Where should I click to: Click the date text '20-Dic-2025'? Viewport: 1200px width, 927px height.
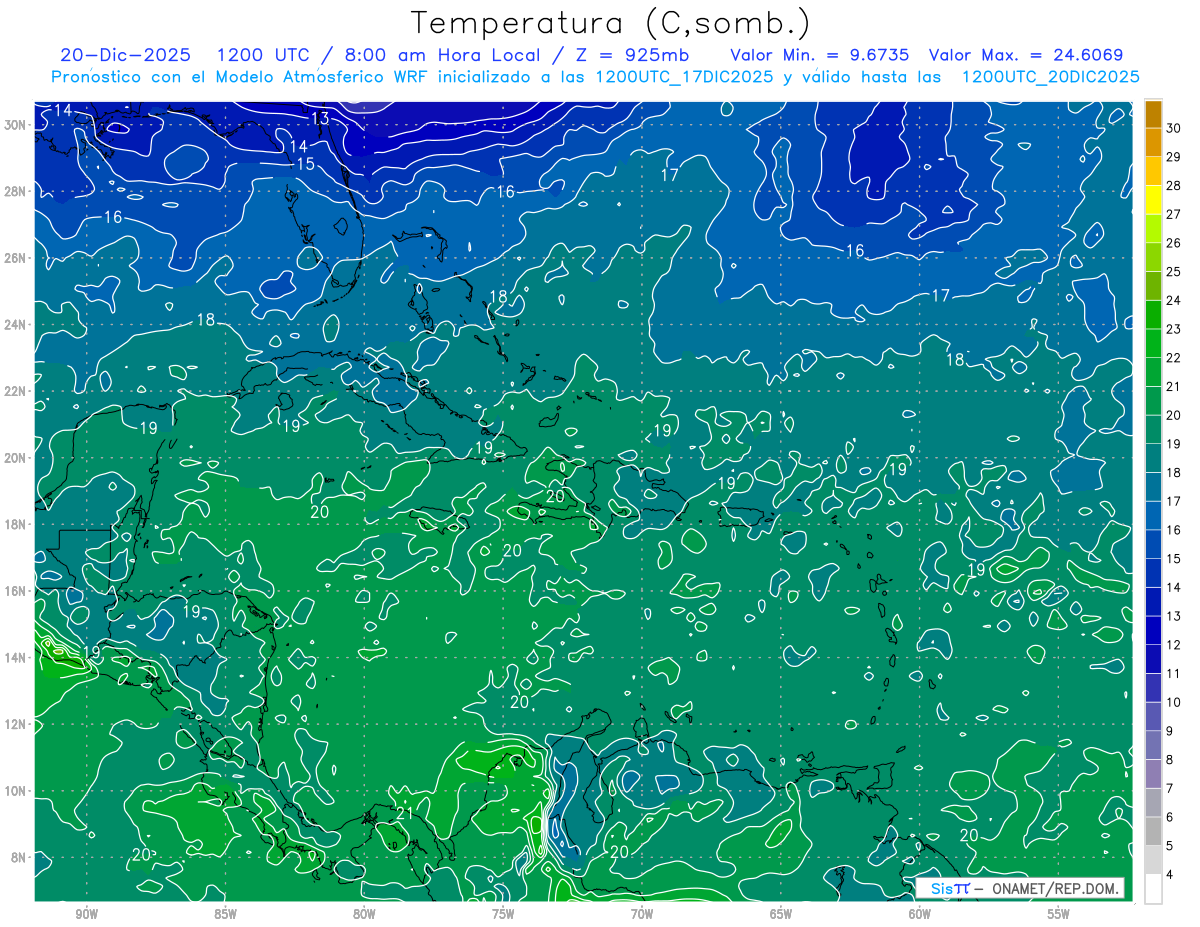pyautogui.click(x=128, y=55)
